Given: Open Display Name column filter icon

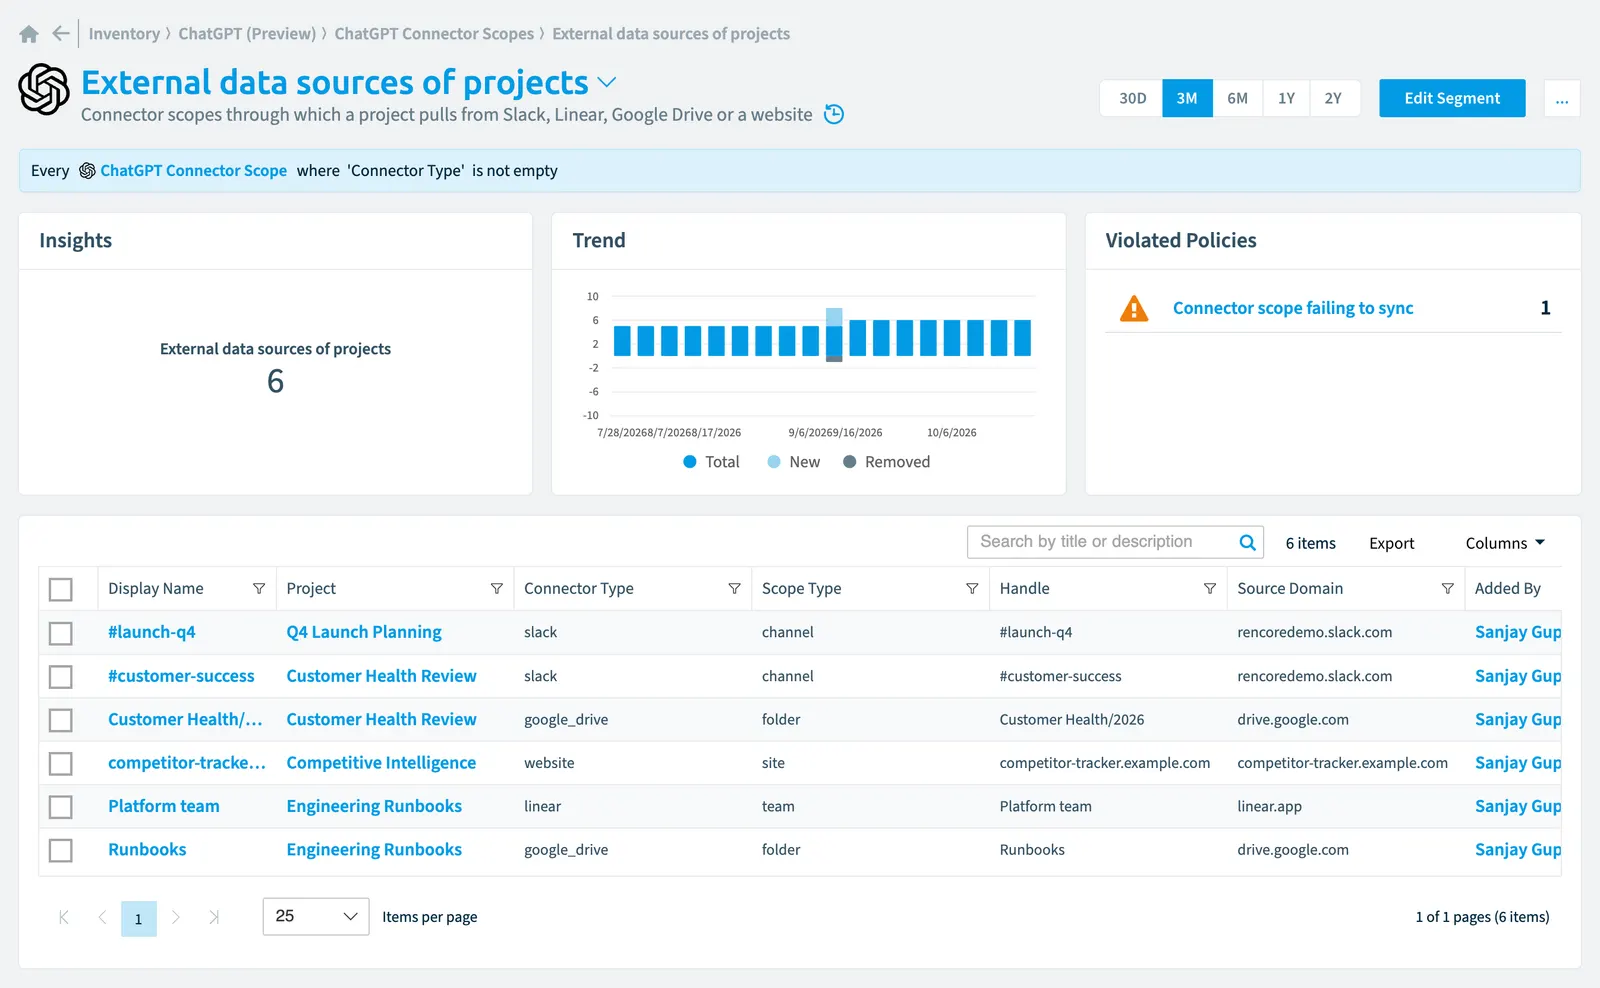Looking at the screenshot, I should pos(259,589).
